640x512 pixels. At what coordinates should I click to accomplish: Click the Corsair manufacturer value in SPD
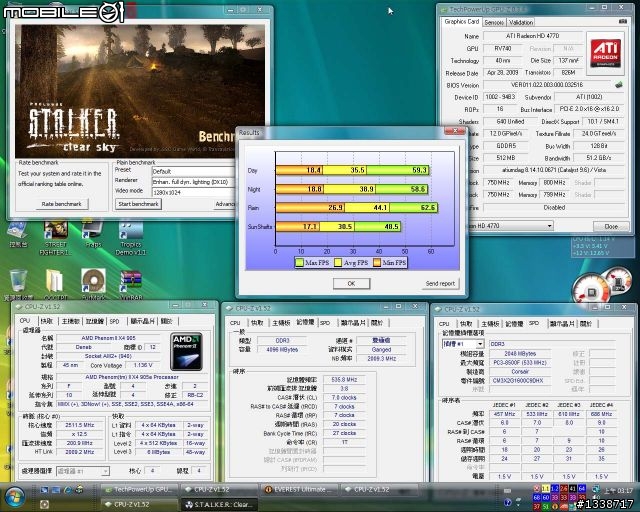pos(520,372)
